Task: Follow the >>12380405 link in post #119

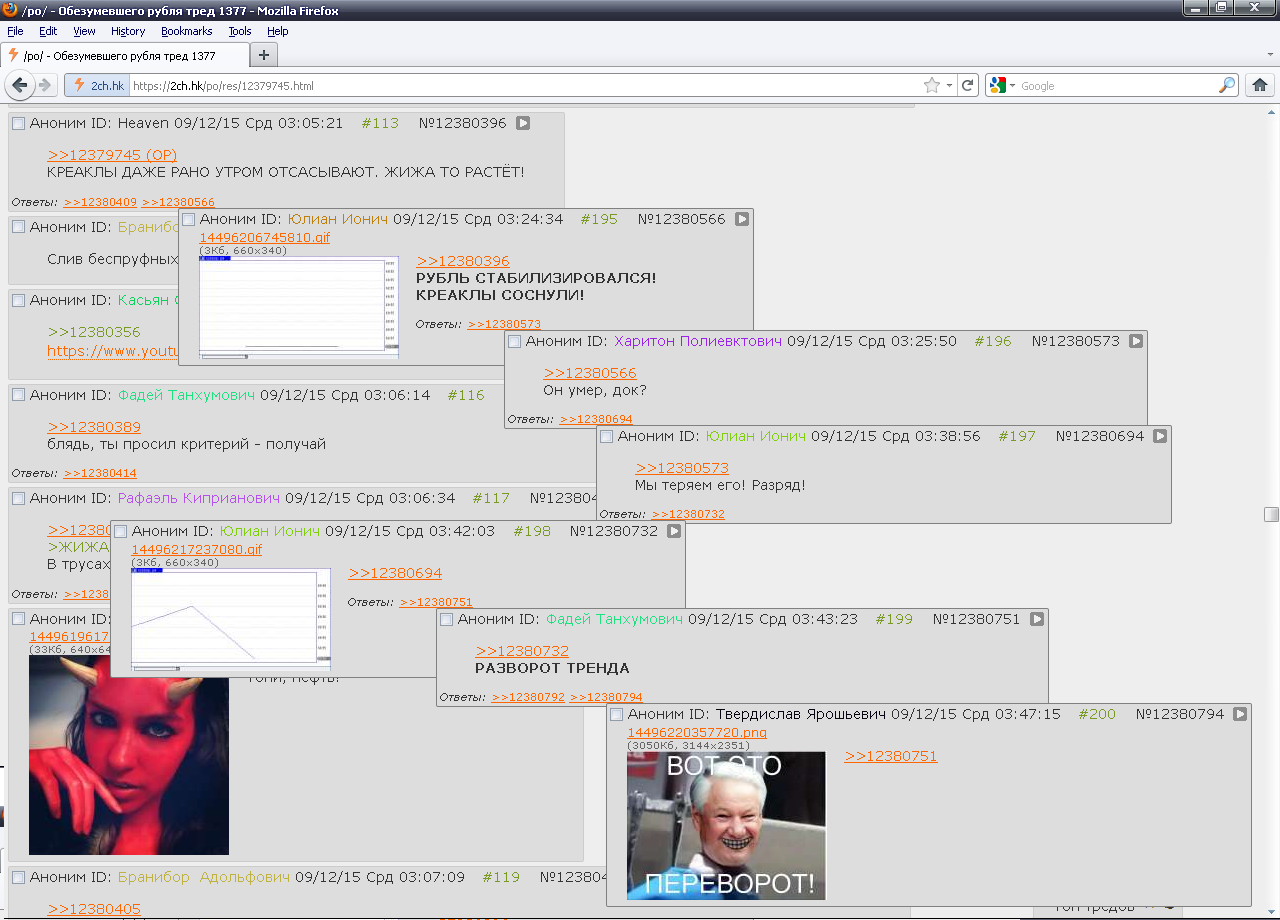Action: 94,909
